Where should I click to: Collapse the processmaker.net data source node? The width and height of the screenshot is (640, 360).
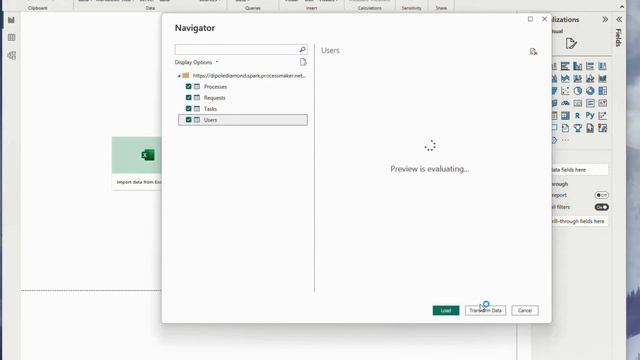tap(179, 76)
